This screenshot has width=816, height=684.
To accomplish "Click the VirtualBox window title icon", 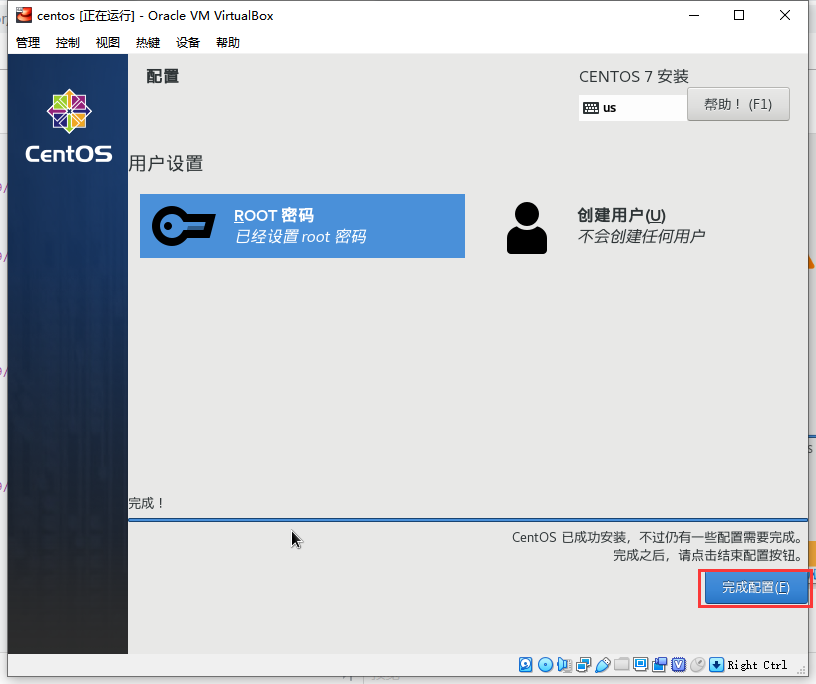I will pos(23,15).
